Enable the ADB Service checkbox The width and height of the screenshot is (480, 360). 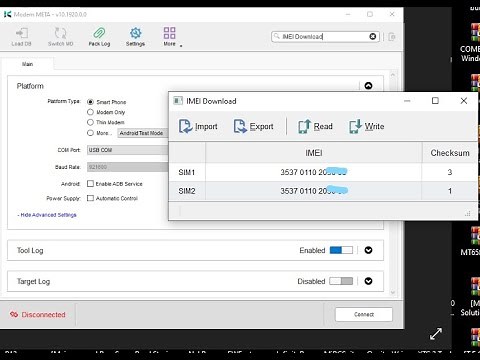[x=90, y=184]
